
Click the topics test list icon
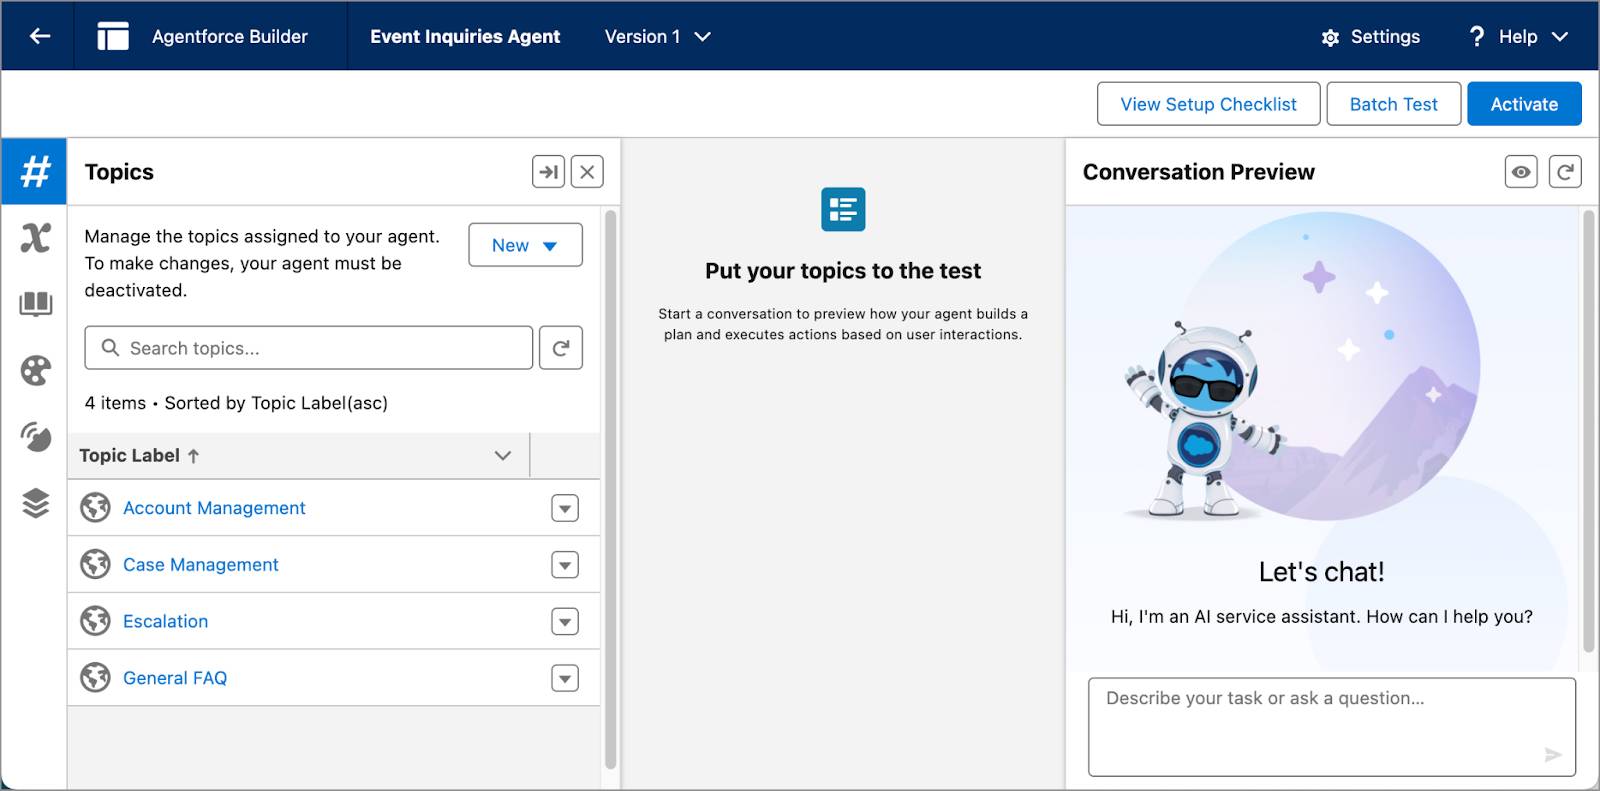tap(843, 209)
